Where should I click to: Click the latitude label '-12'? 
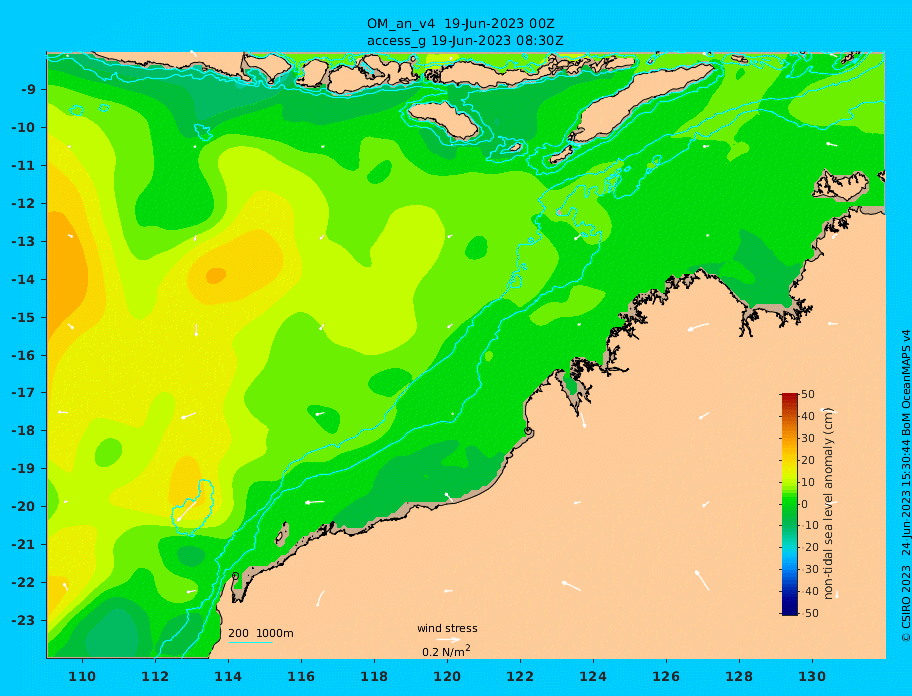tap(24, 204)
